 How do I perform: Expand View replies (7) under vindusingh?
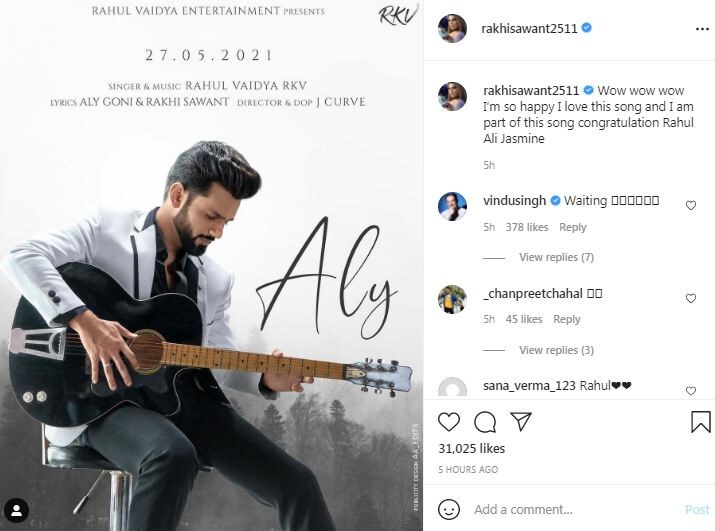556,257
